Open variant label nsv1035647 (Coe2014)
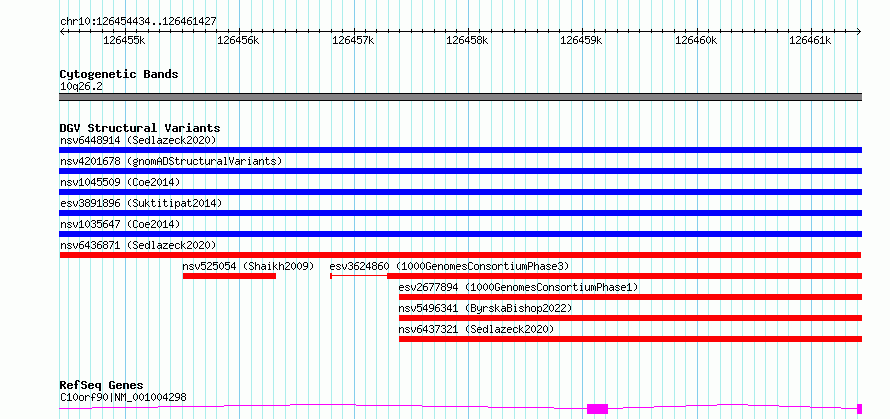890x419 pixels. point(120,224)
